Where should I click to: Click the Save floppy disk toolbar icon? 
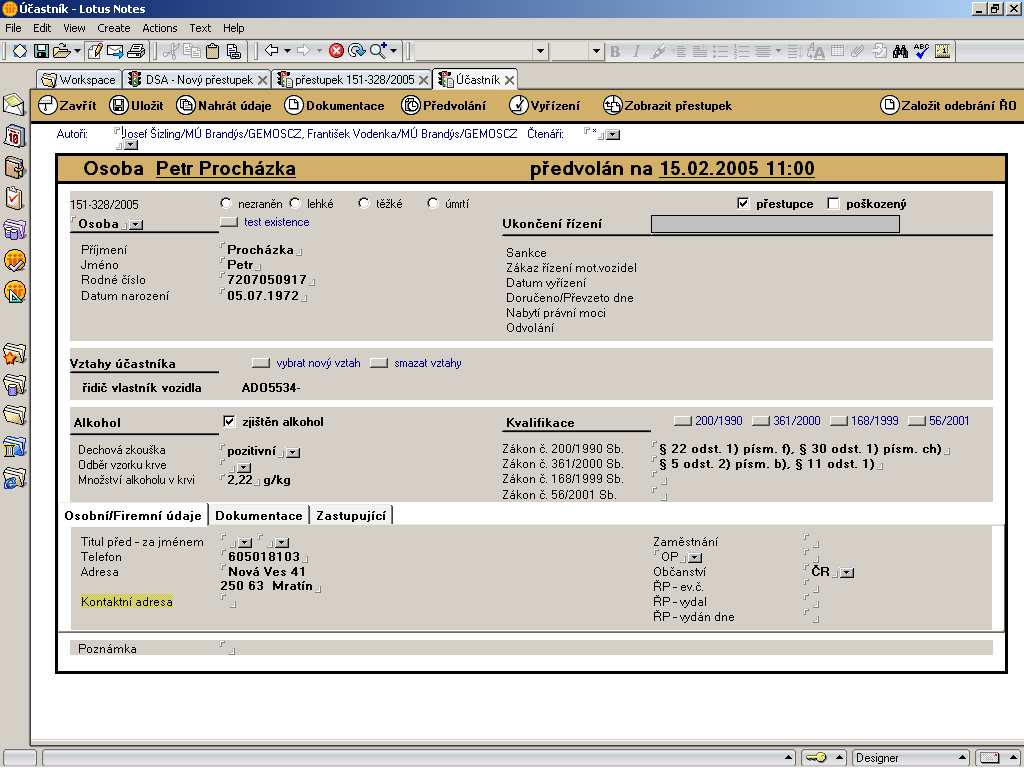pos(41,51)
